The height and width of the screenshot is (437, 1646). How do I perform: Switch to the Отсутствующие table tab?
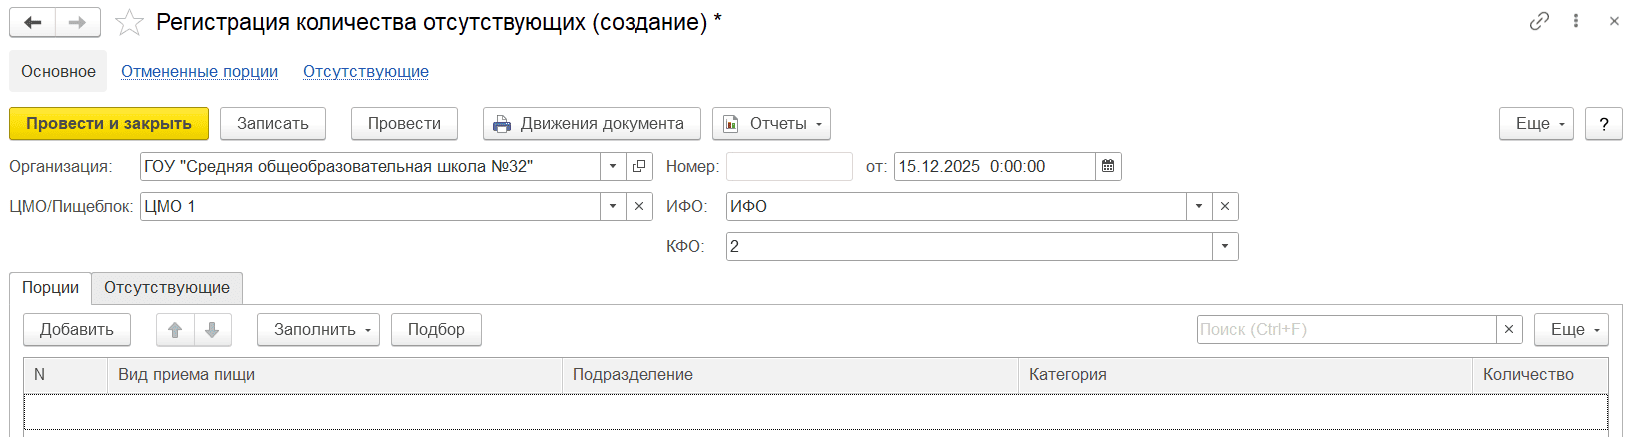coord(167,287)
